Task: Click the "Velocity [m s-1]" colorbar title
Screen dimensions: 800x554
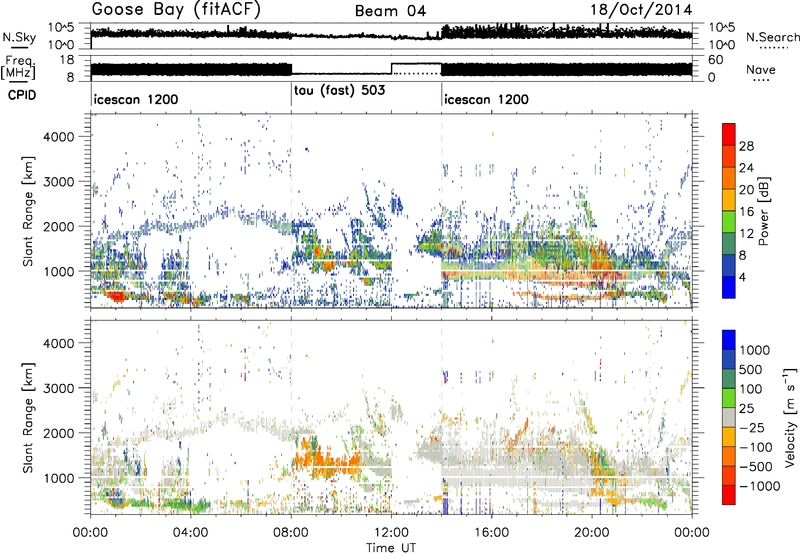Action: 790,417
